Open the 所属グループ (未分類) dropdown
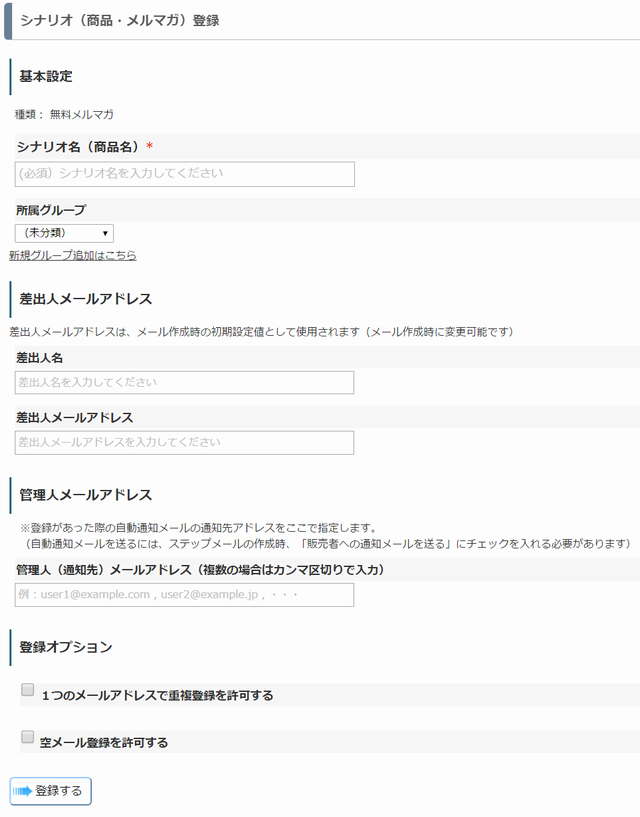 64,233
